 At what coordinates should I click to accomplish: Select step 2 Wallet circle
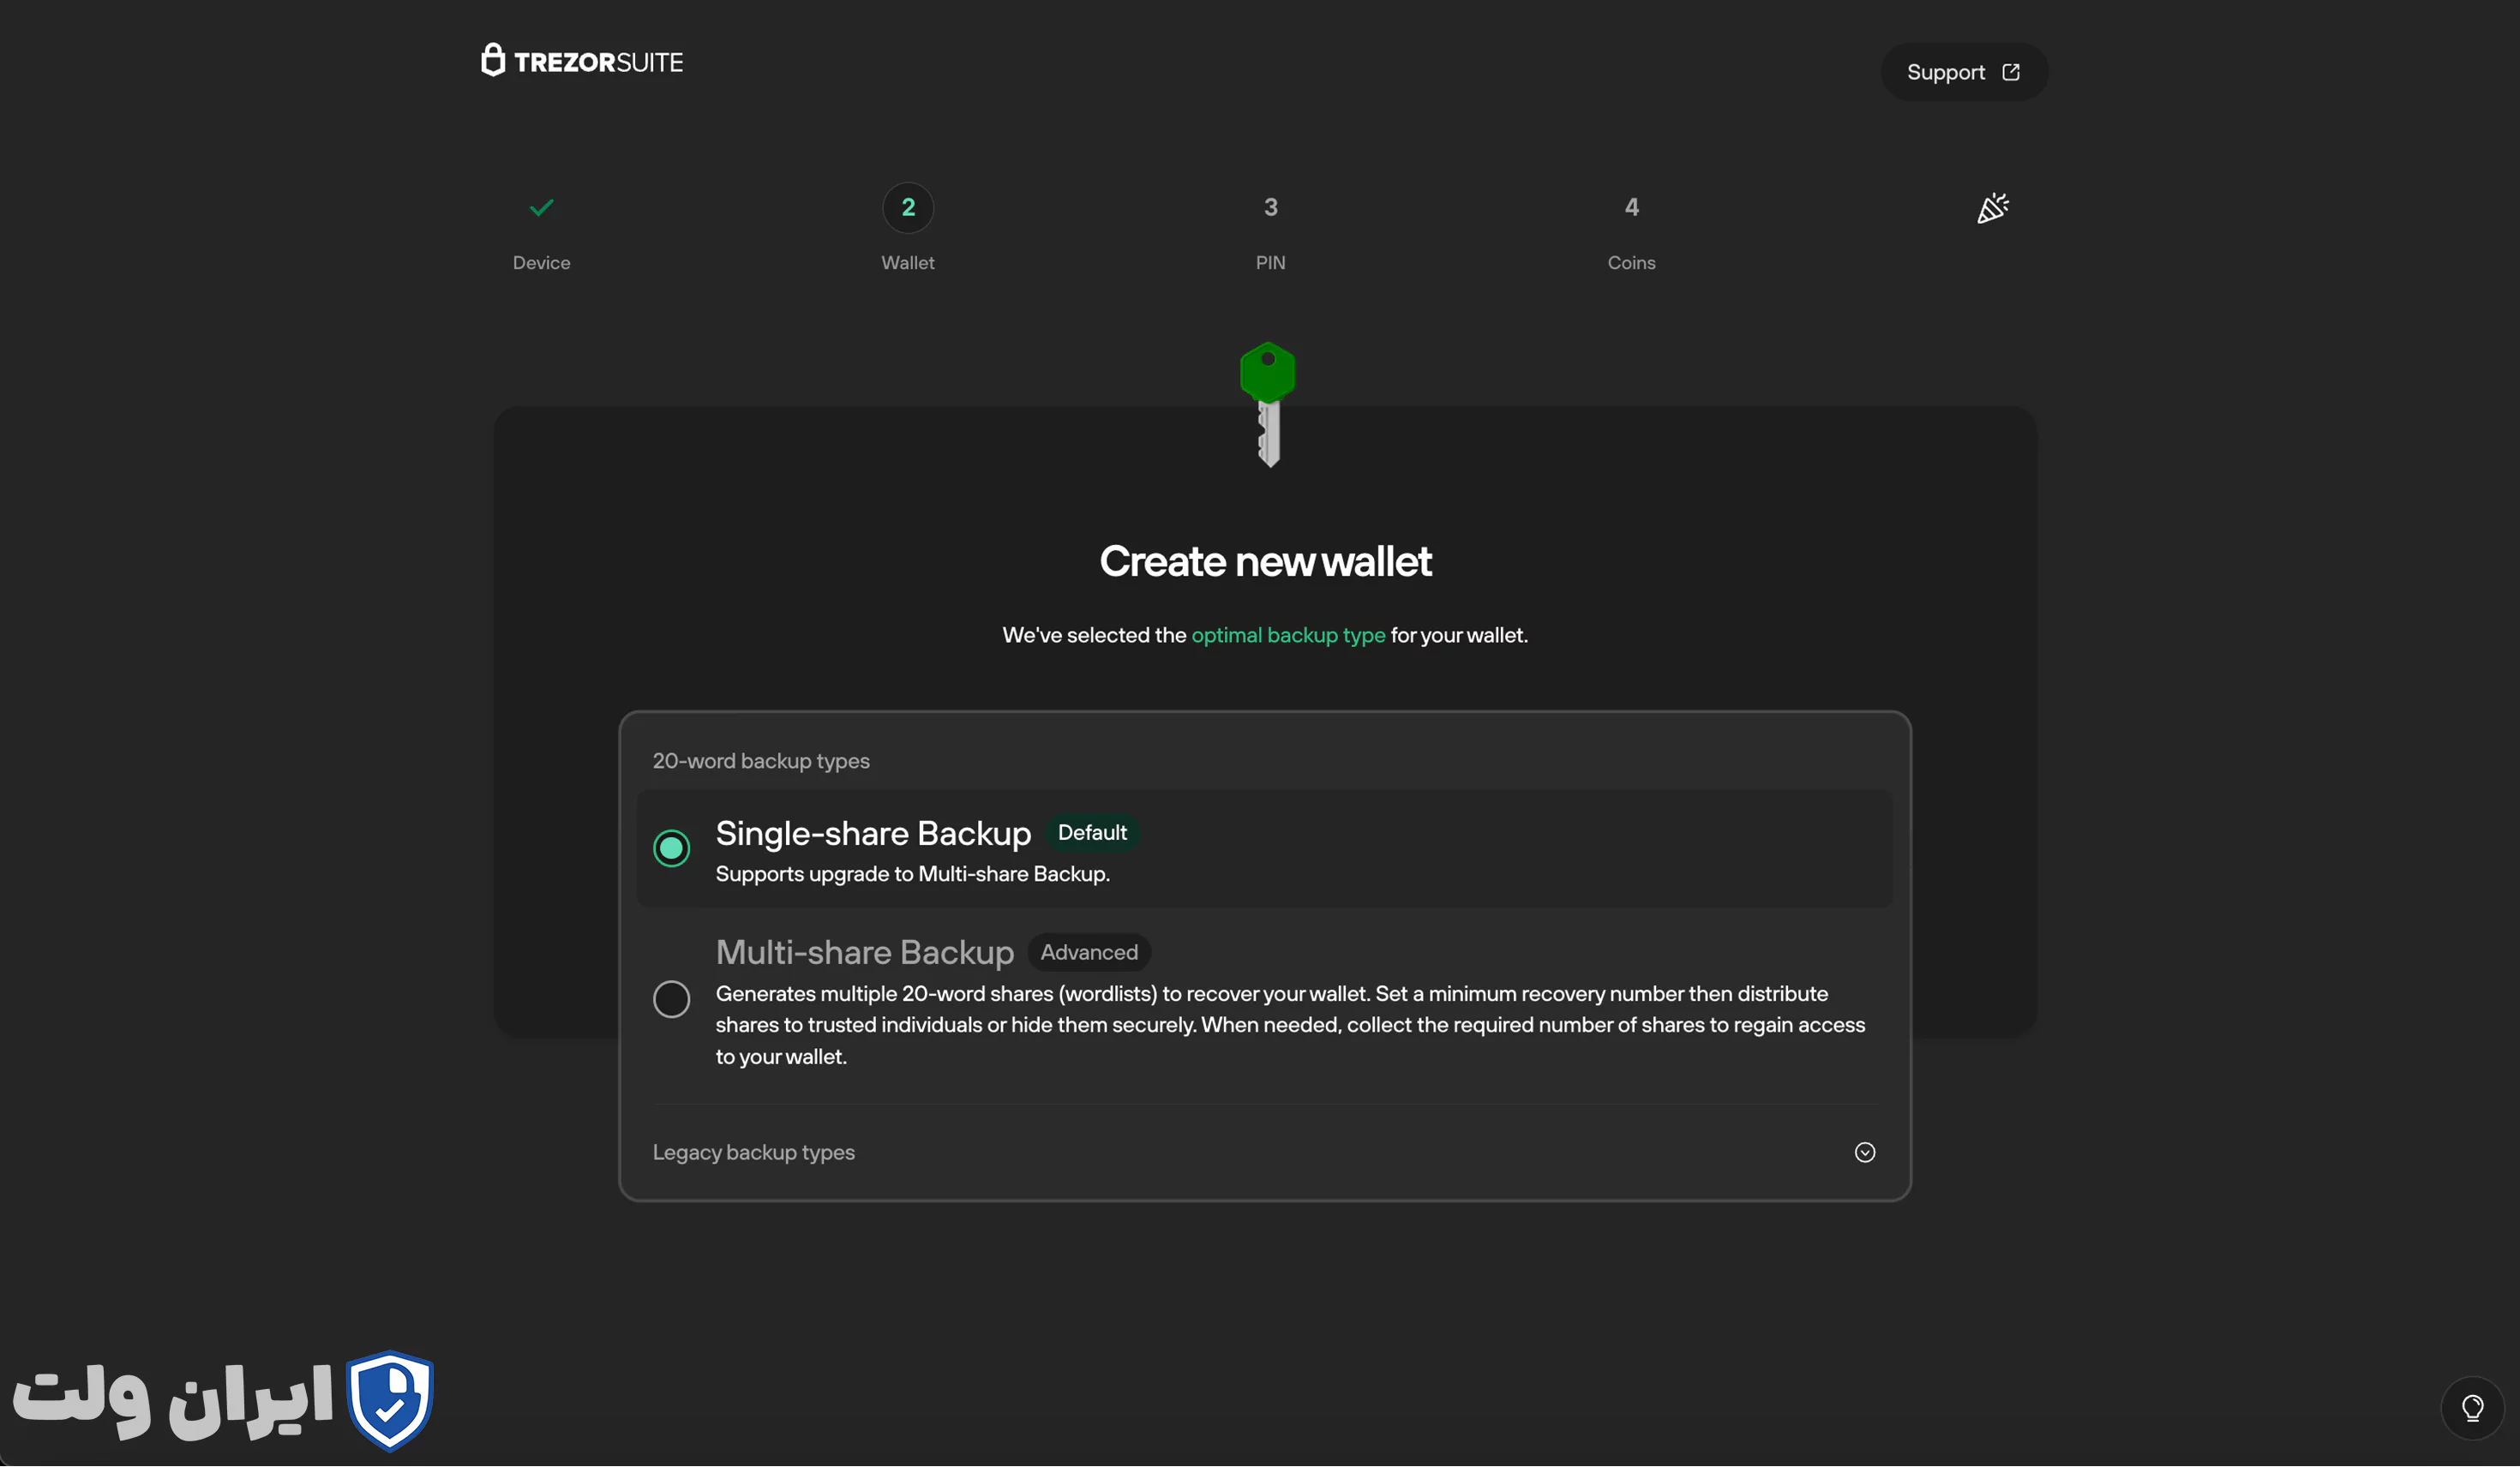point(908,207)
